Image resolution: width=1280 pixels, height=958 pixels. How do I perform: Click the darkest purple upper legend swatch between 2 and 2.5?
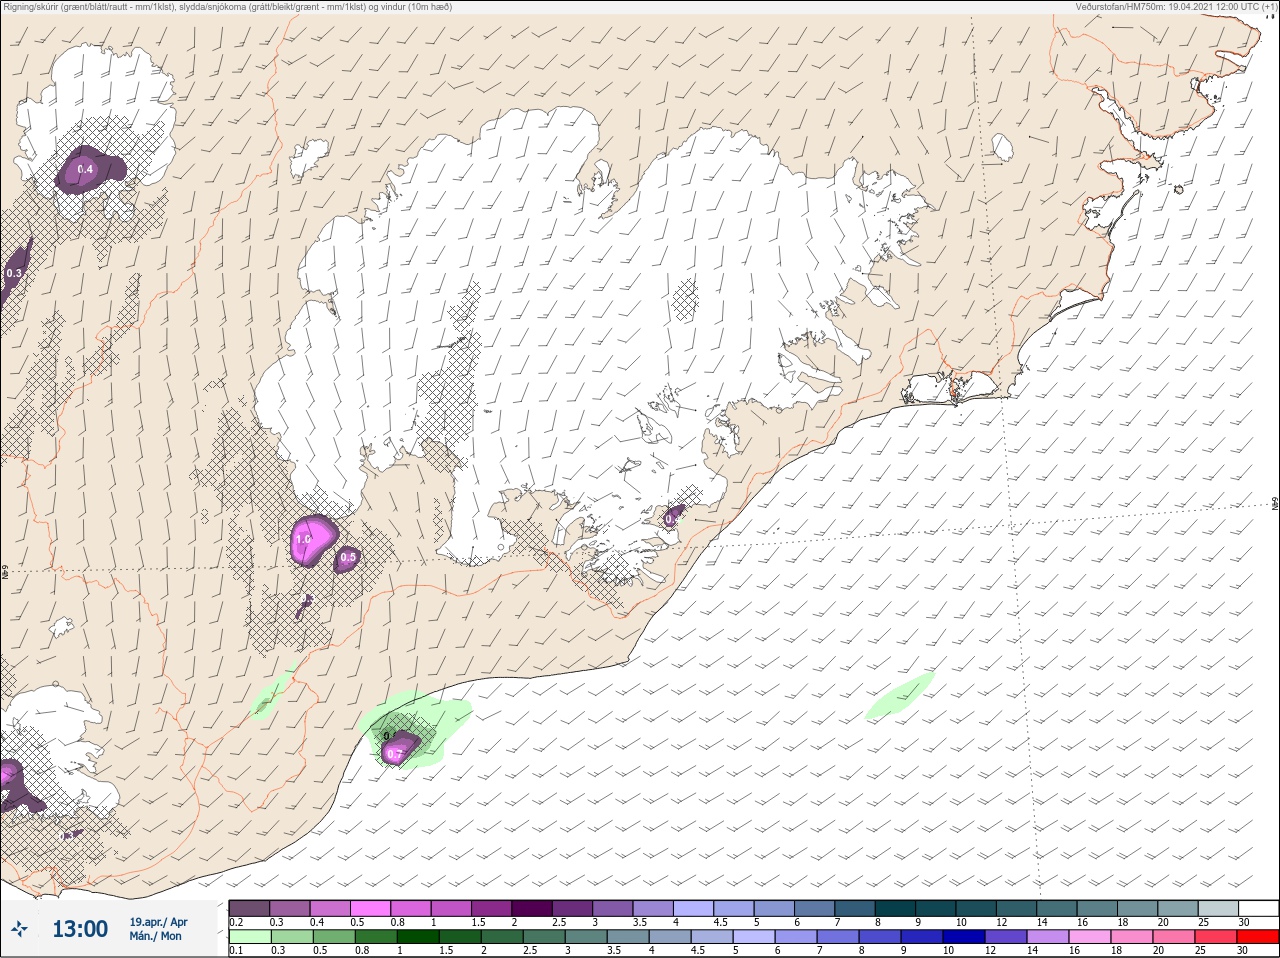point(533,908)
